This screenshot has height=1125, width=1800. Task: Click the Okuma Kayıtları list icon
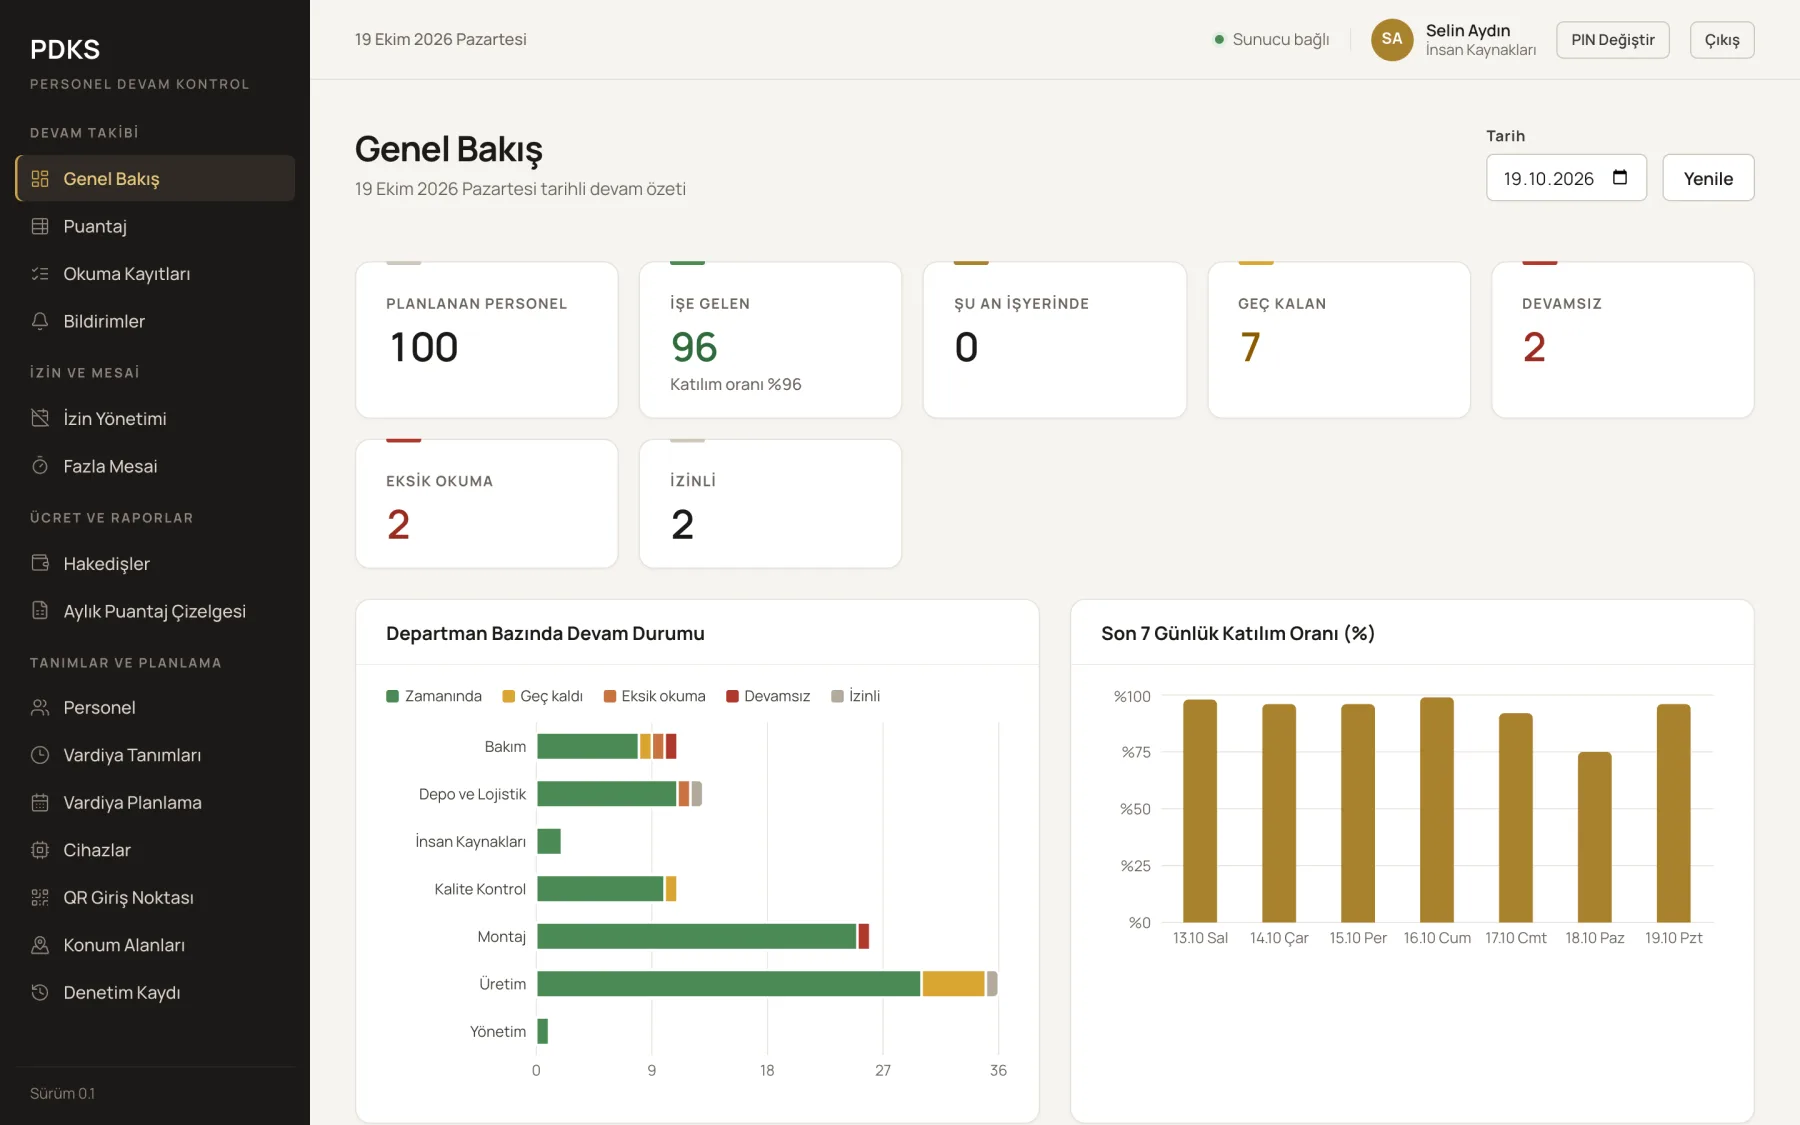[40, 274]
